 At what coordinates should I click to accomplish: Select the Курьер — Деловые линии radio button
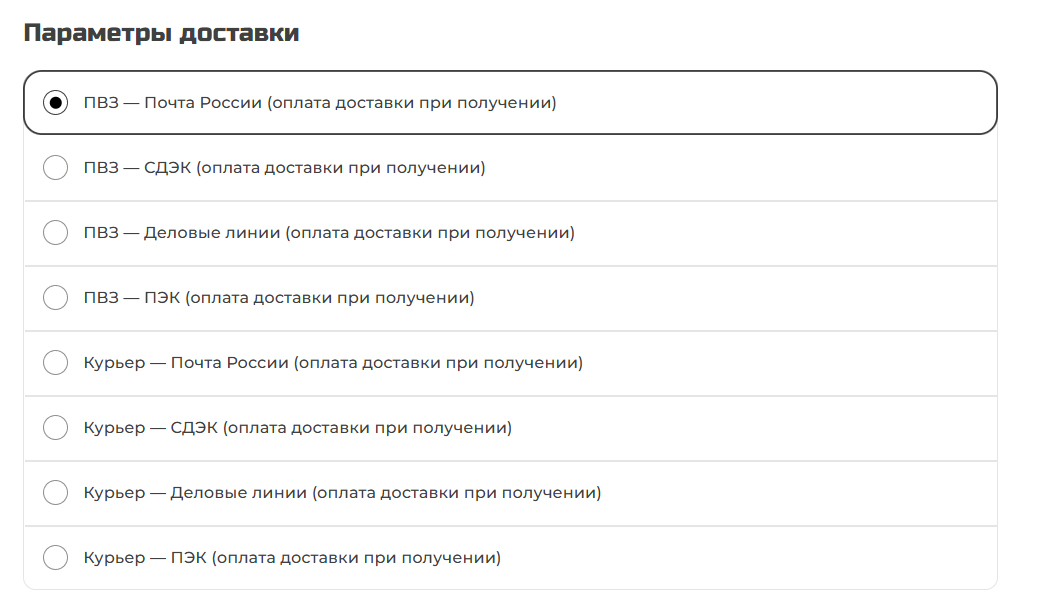[55, 493]
